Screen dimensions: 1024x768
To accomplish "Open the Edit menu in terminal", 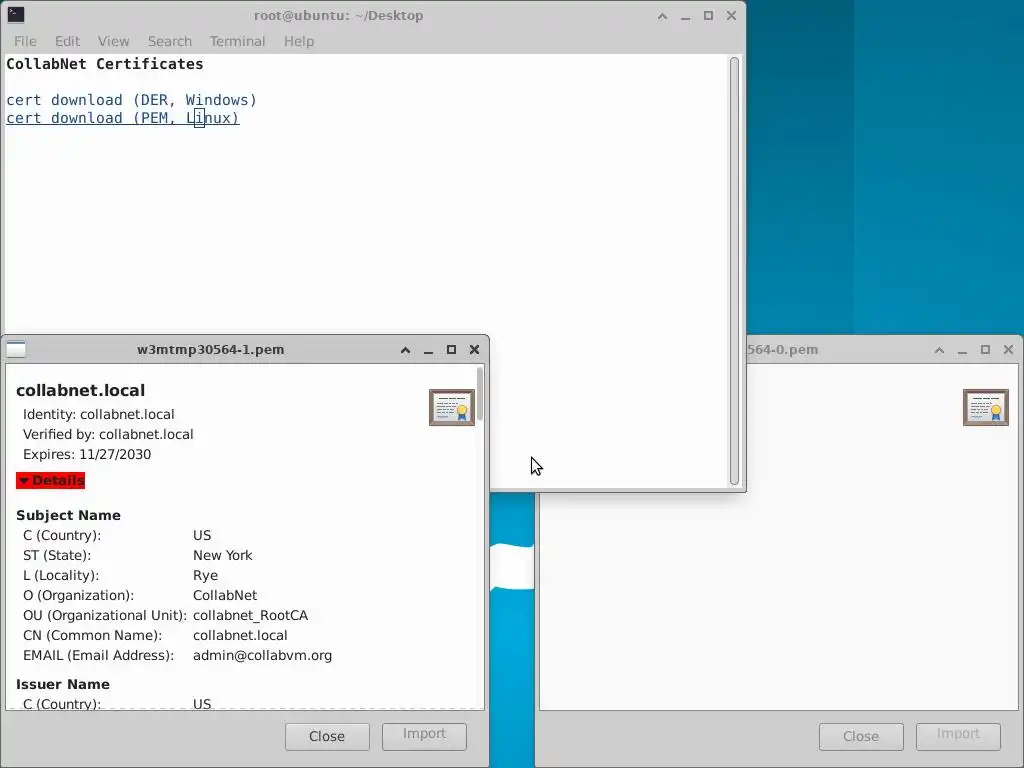I will coord(67,41).
